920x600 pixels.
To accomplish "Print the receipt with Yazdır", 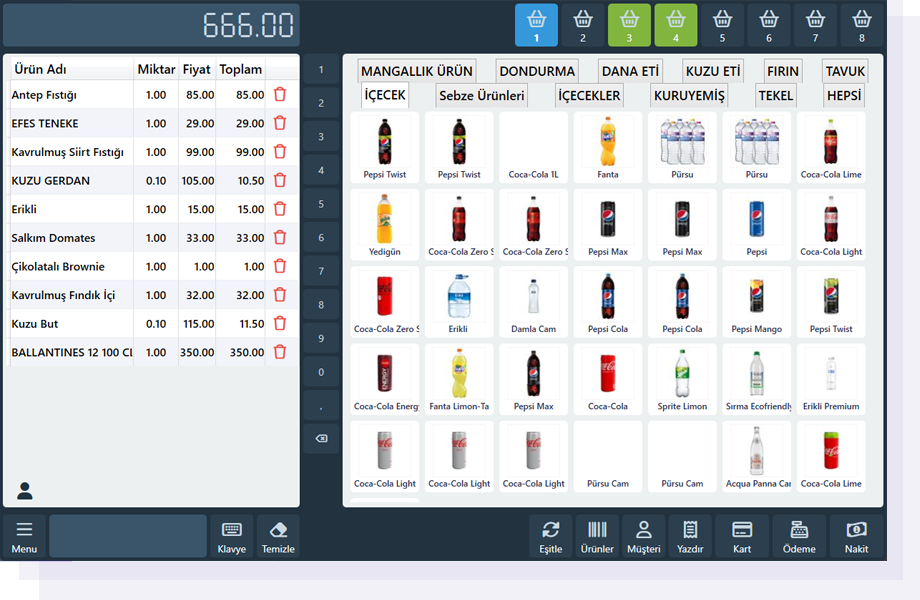I will click(x=690, y=537).
